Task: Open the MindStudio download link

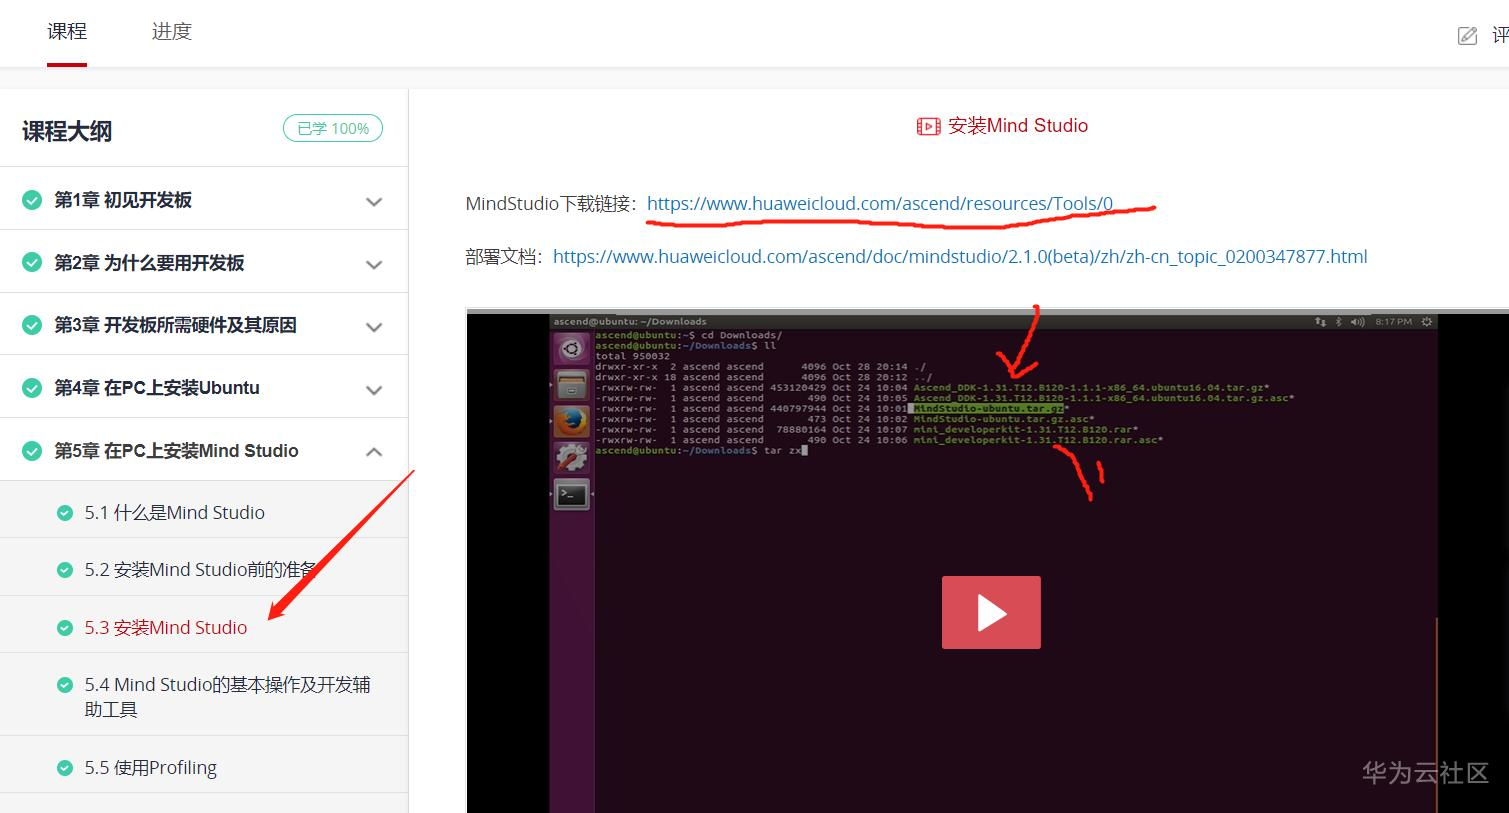Action: (x=880, y=204)
